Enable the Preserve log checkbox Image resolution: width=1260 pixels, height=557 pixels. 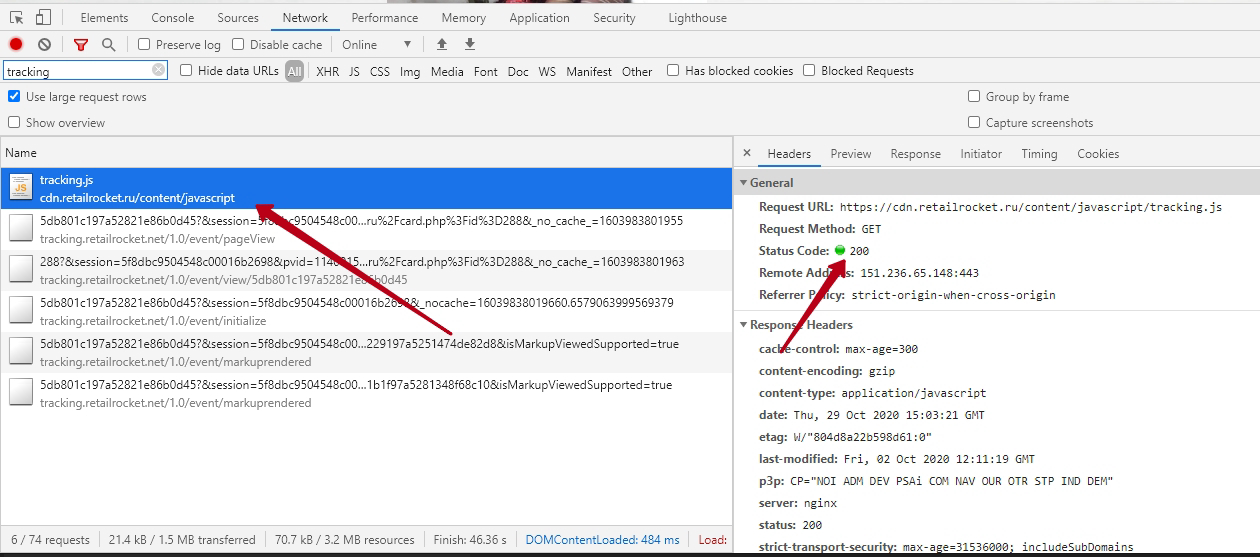tap(144, 44)
